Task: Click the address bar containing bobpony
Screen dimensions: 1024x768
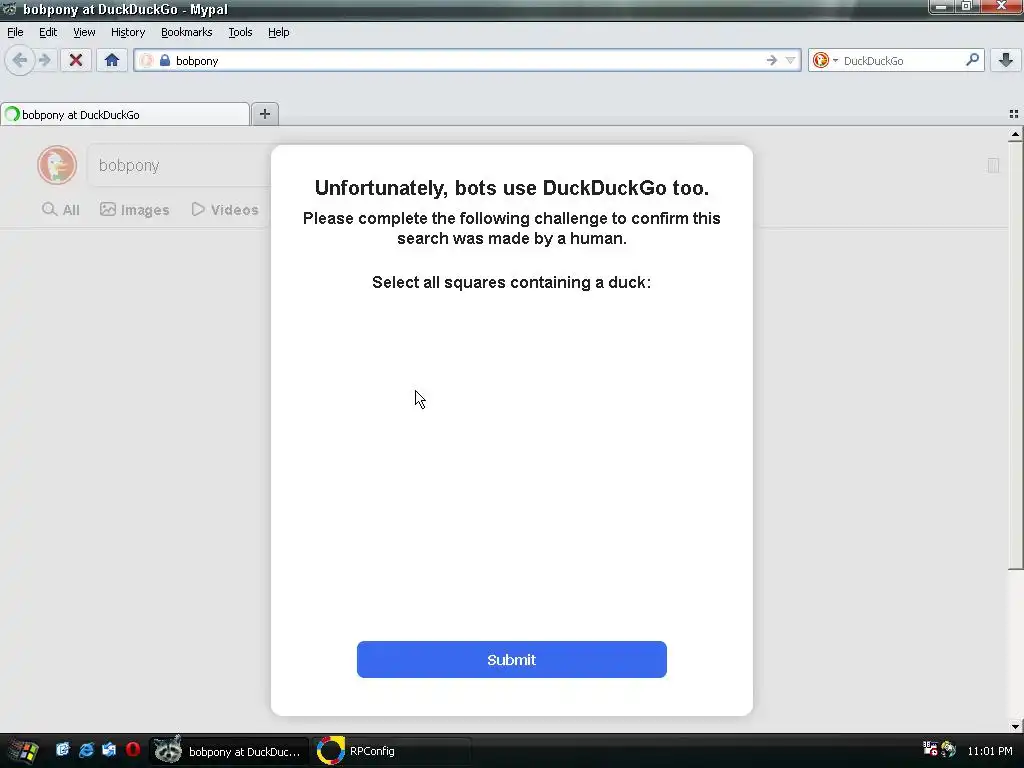Action: click(467, 61)
